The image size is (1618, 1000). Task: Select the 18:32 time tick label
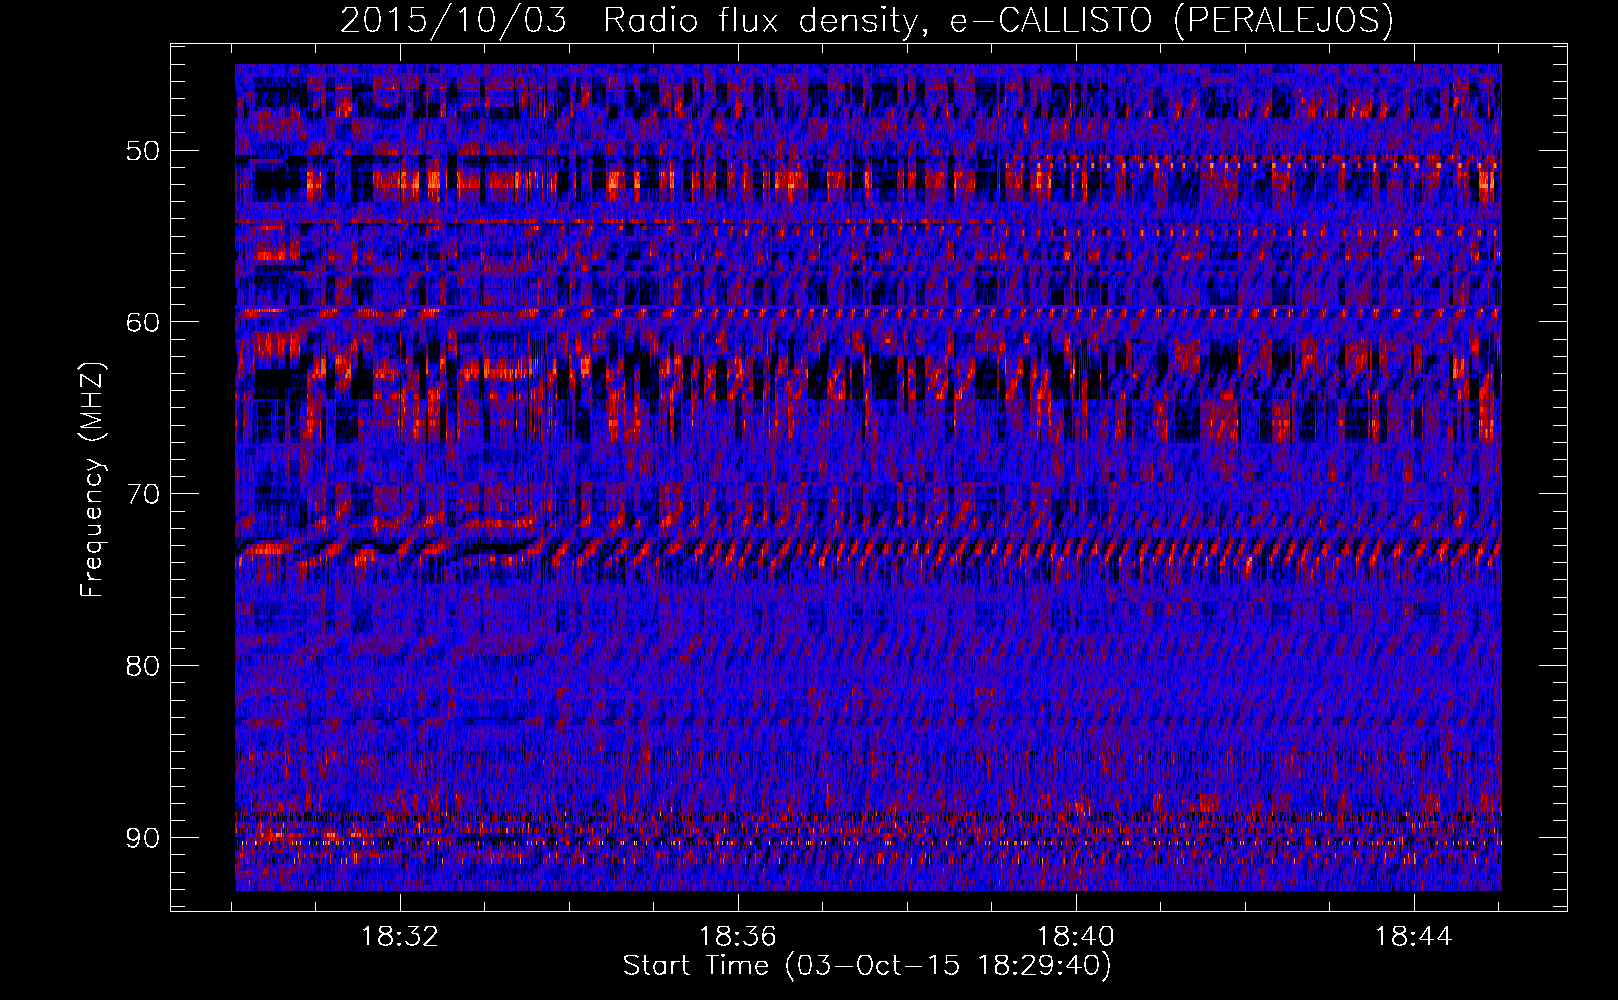400,936
